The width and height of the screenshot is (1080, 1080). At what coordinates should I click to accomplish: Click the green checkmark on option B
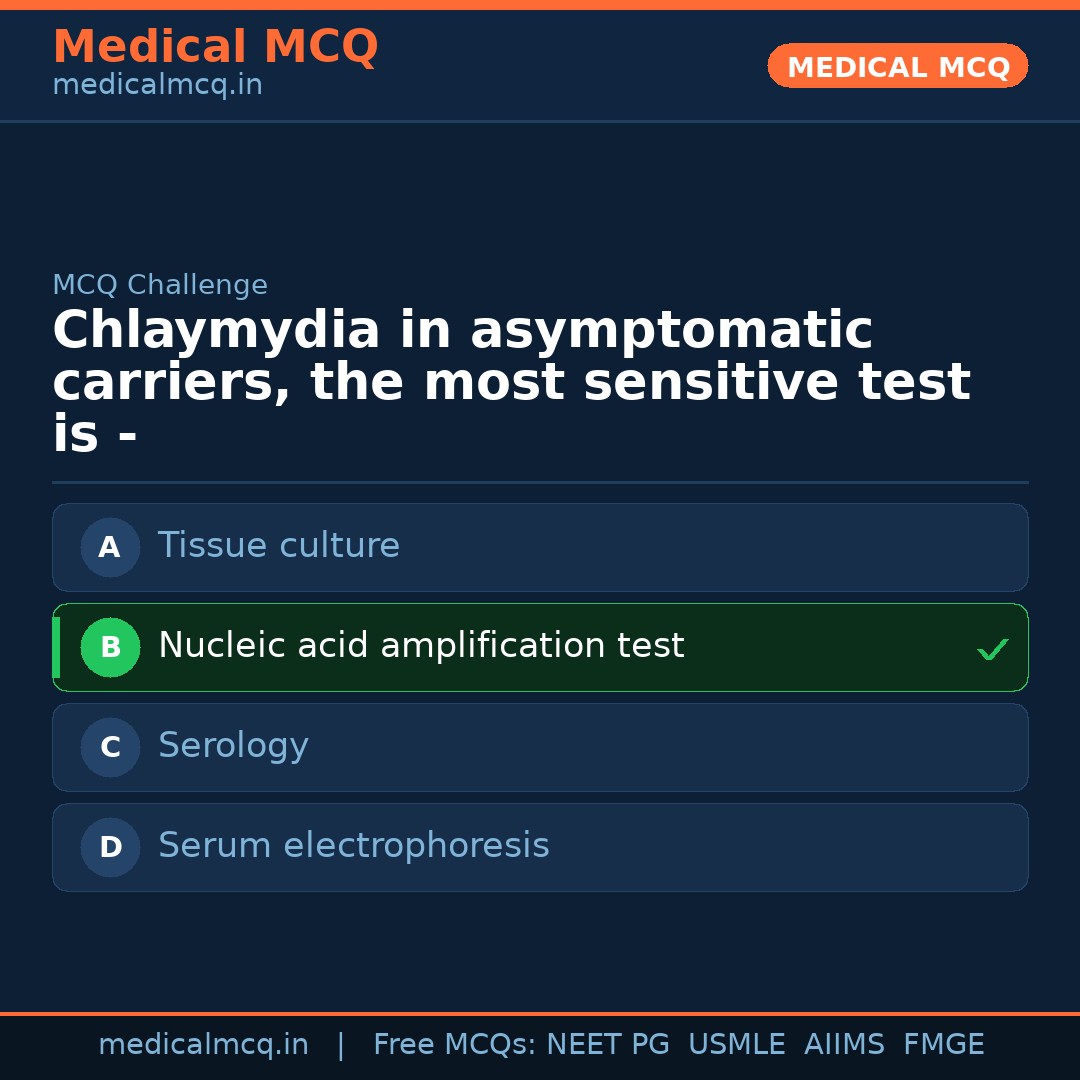(x=992, y=649)
